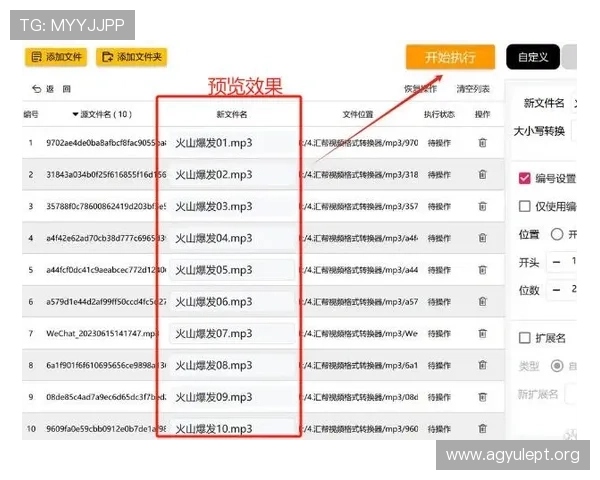Viewport: 600px width, 480px height.
Task: Uncheck the 编号设置 checkbox
Action: click(524, 178)
